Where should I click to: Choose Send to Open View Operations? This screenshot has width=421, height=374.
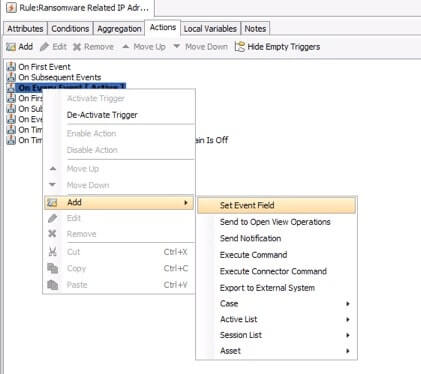tap(276, 222)
